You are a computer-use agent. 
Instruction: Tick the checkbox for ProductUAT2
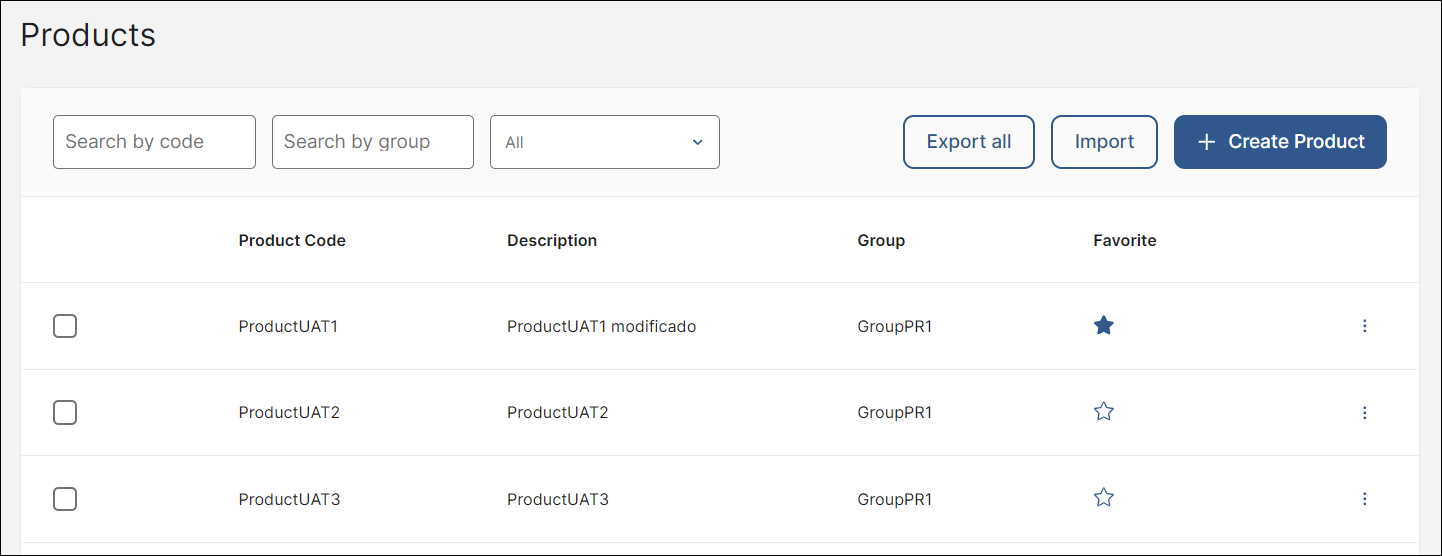point(65,412)
